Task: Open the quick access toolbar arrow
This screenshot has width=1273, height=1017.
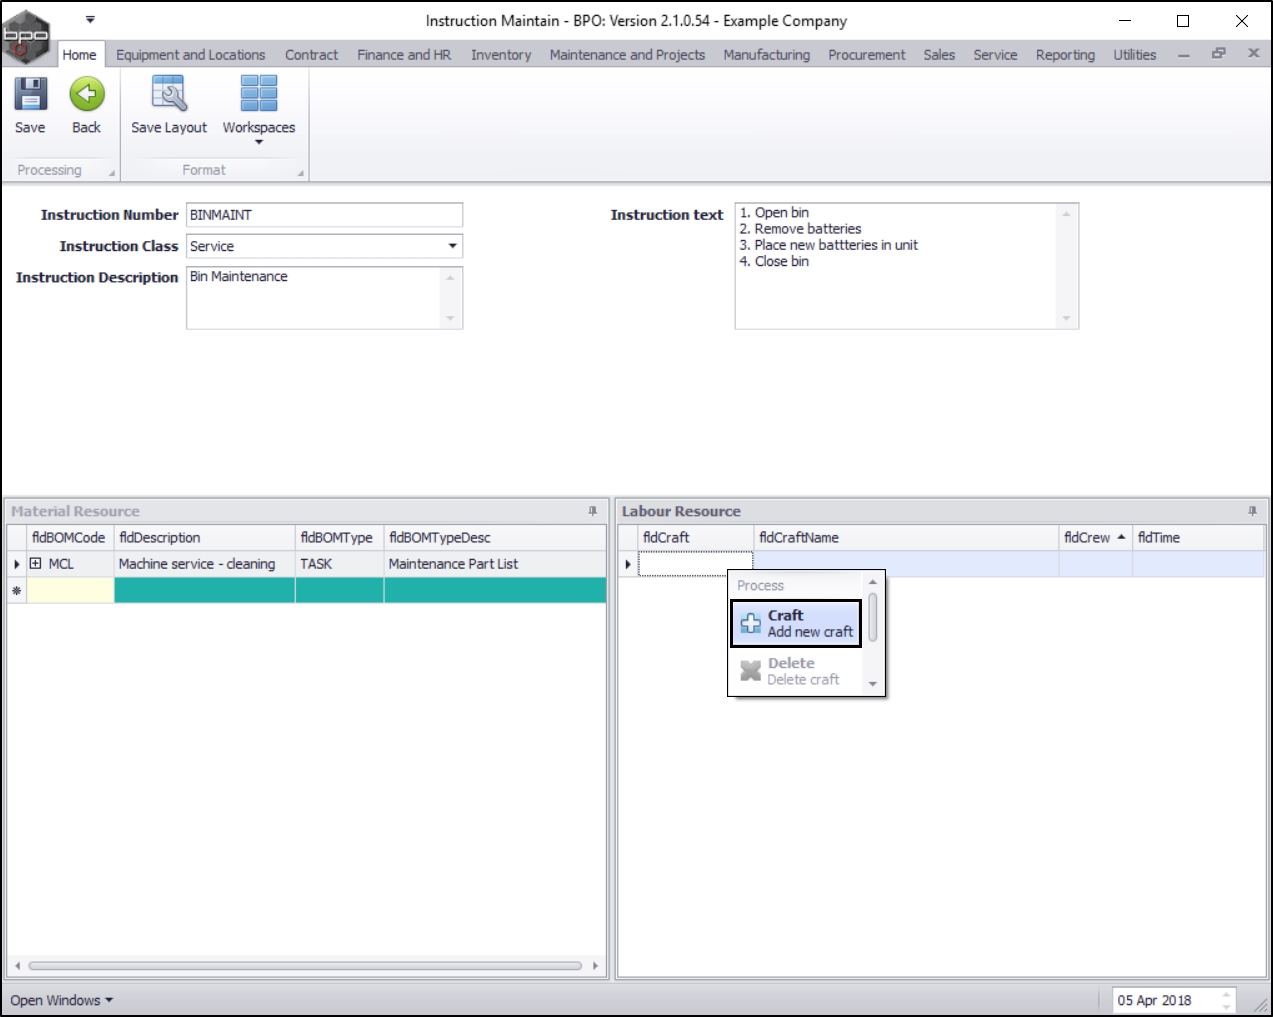Action: coord(90,19)
